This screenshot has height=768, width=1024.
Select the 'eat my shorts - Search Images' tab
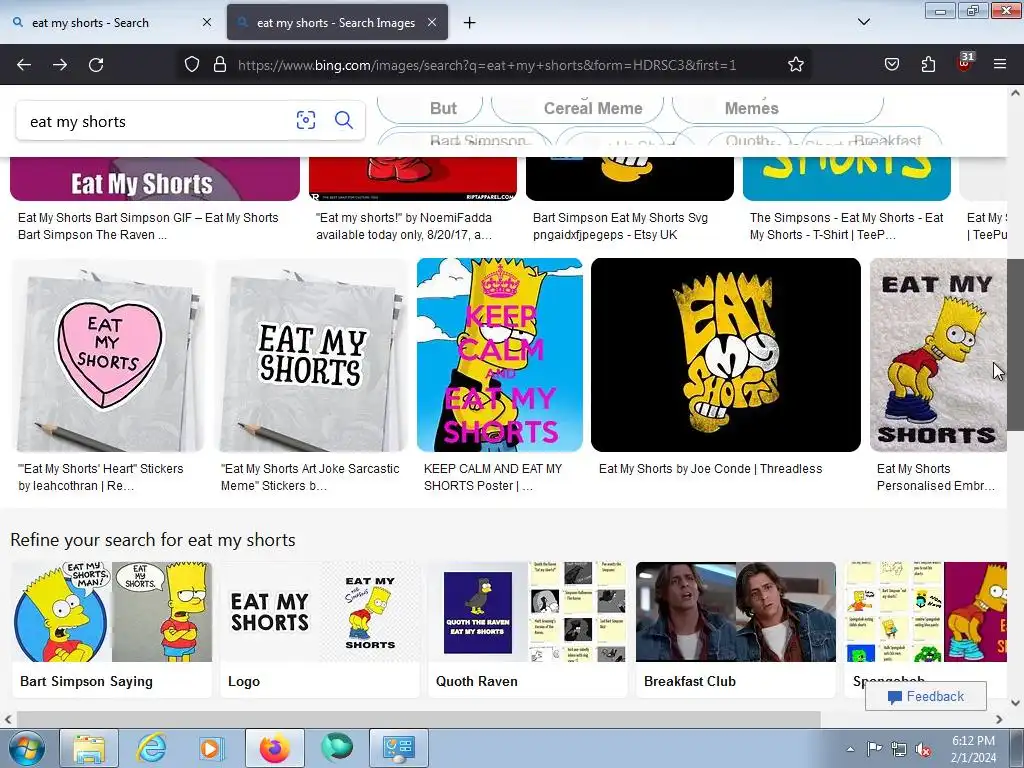pyautogui.click(x=336, y=23)
